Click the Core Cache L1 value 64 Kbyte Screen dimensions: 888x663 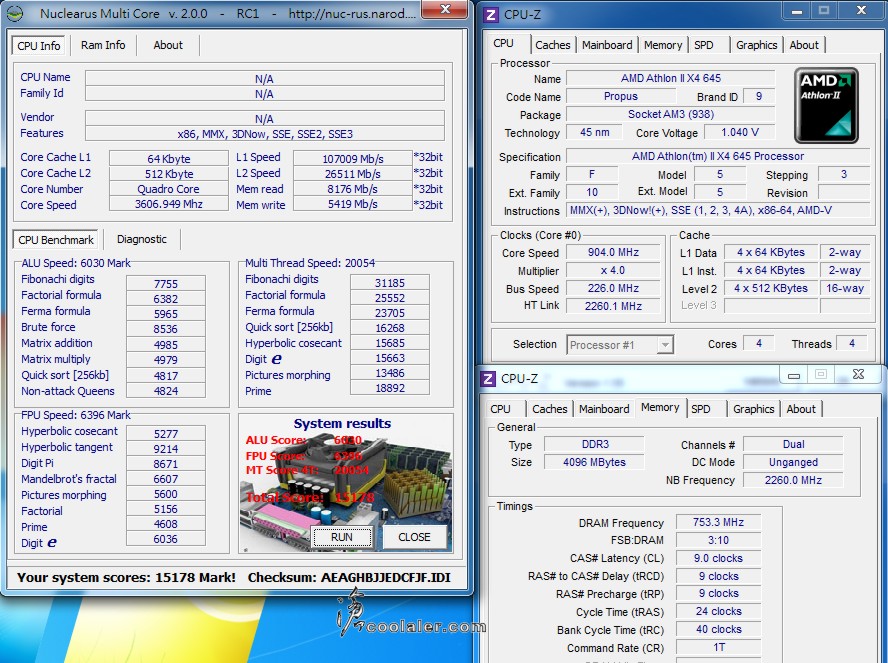pyautogui.click(x=169, y=159)
